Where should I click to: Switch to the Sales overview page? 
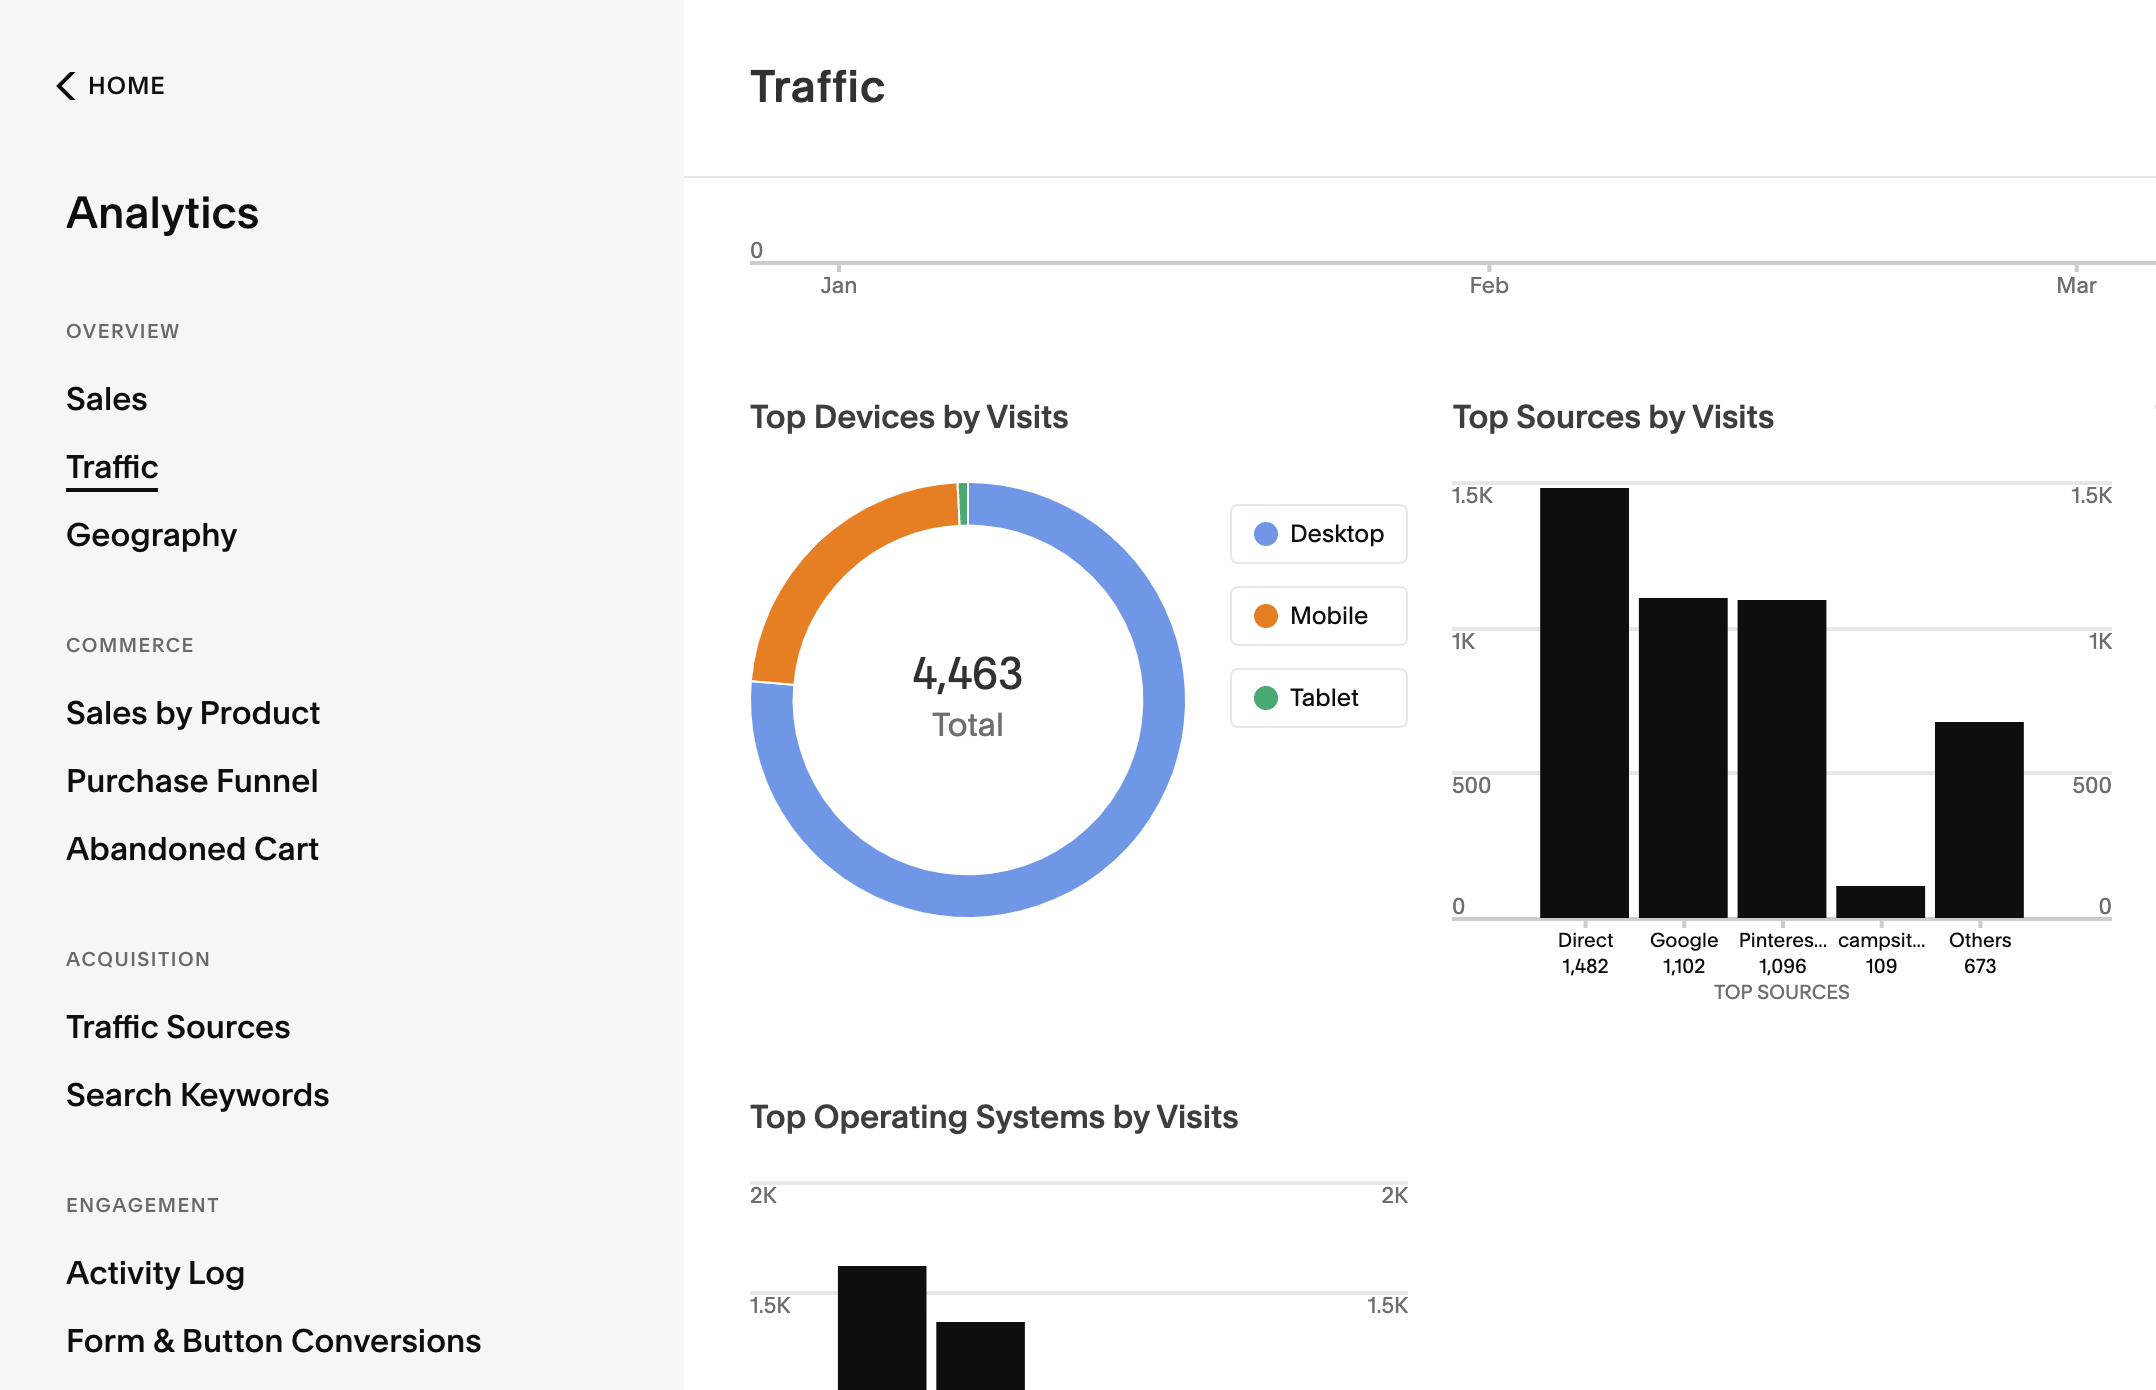106,399
